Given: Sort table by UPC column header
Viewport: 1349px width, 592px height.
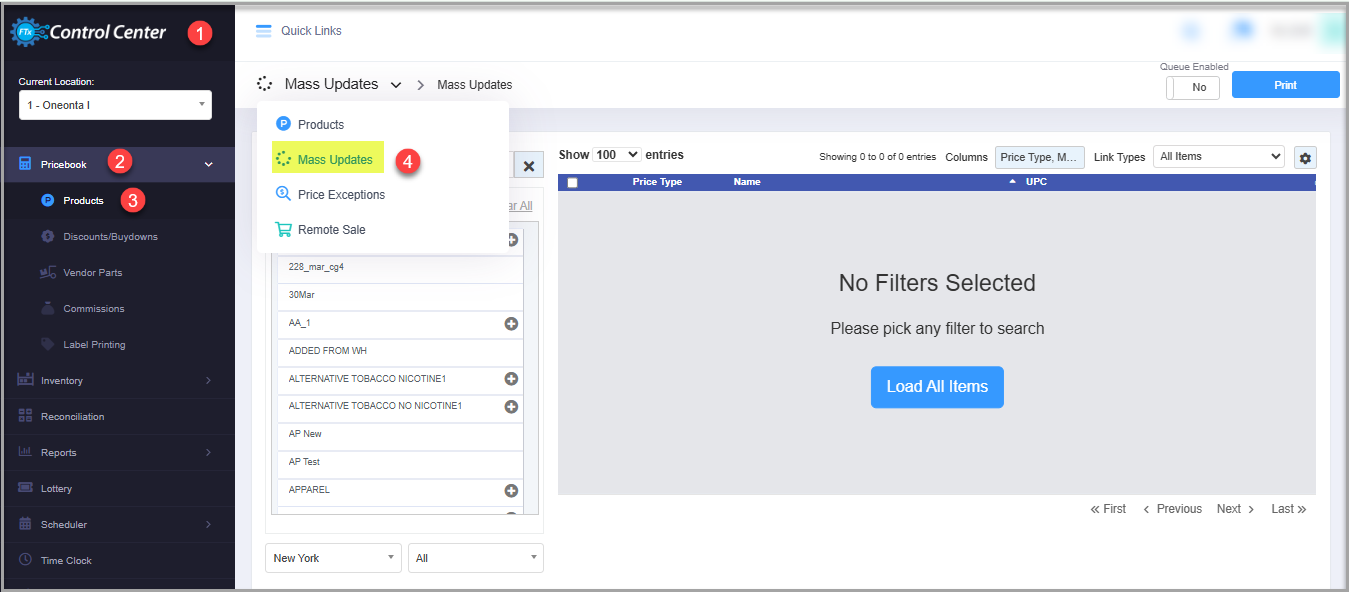Looking at the screenshot, I should (1036, 182).
